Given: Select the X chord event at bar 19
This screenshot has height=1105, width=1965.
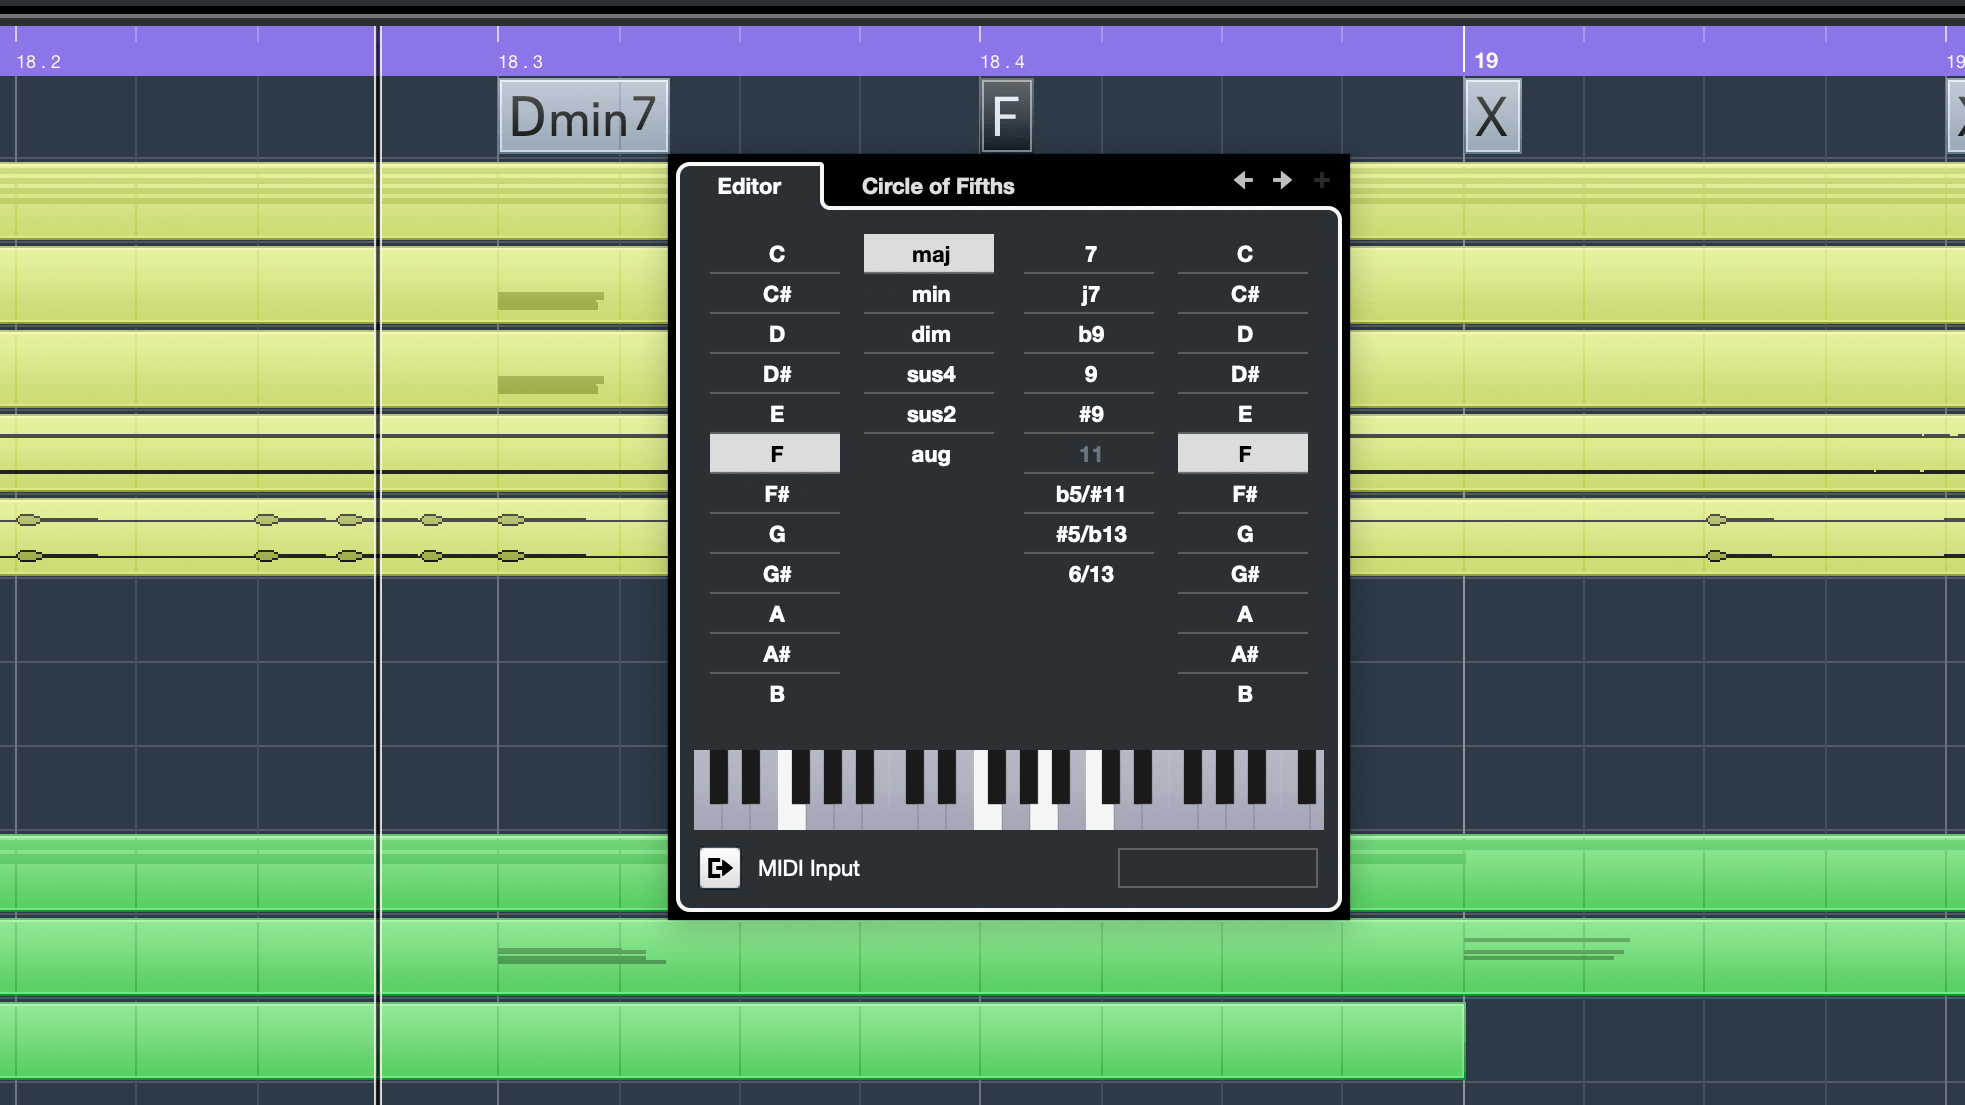Looking at the screenshot, I should 1492,116.
